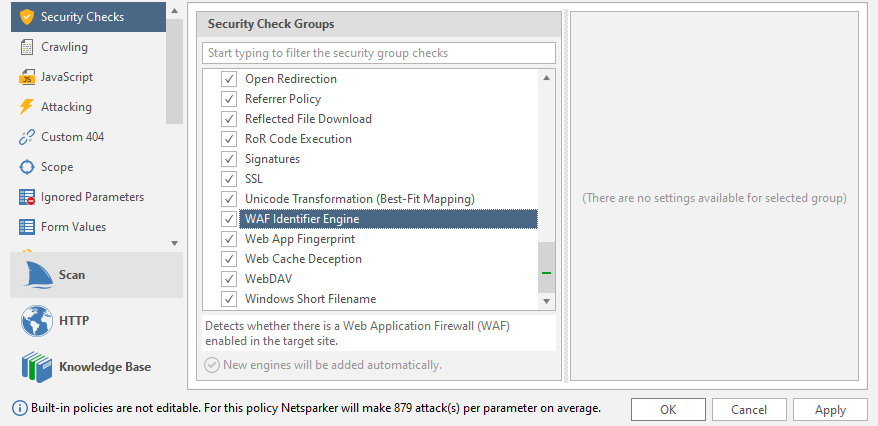Select the Scan category label
Screen dimensions: 878x426
coord(72,275)
